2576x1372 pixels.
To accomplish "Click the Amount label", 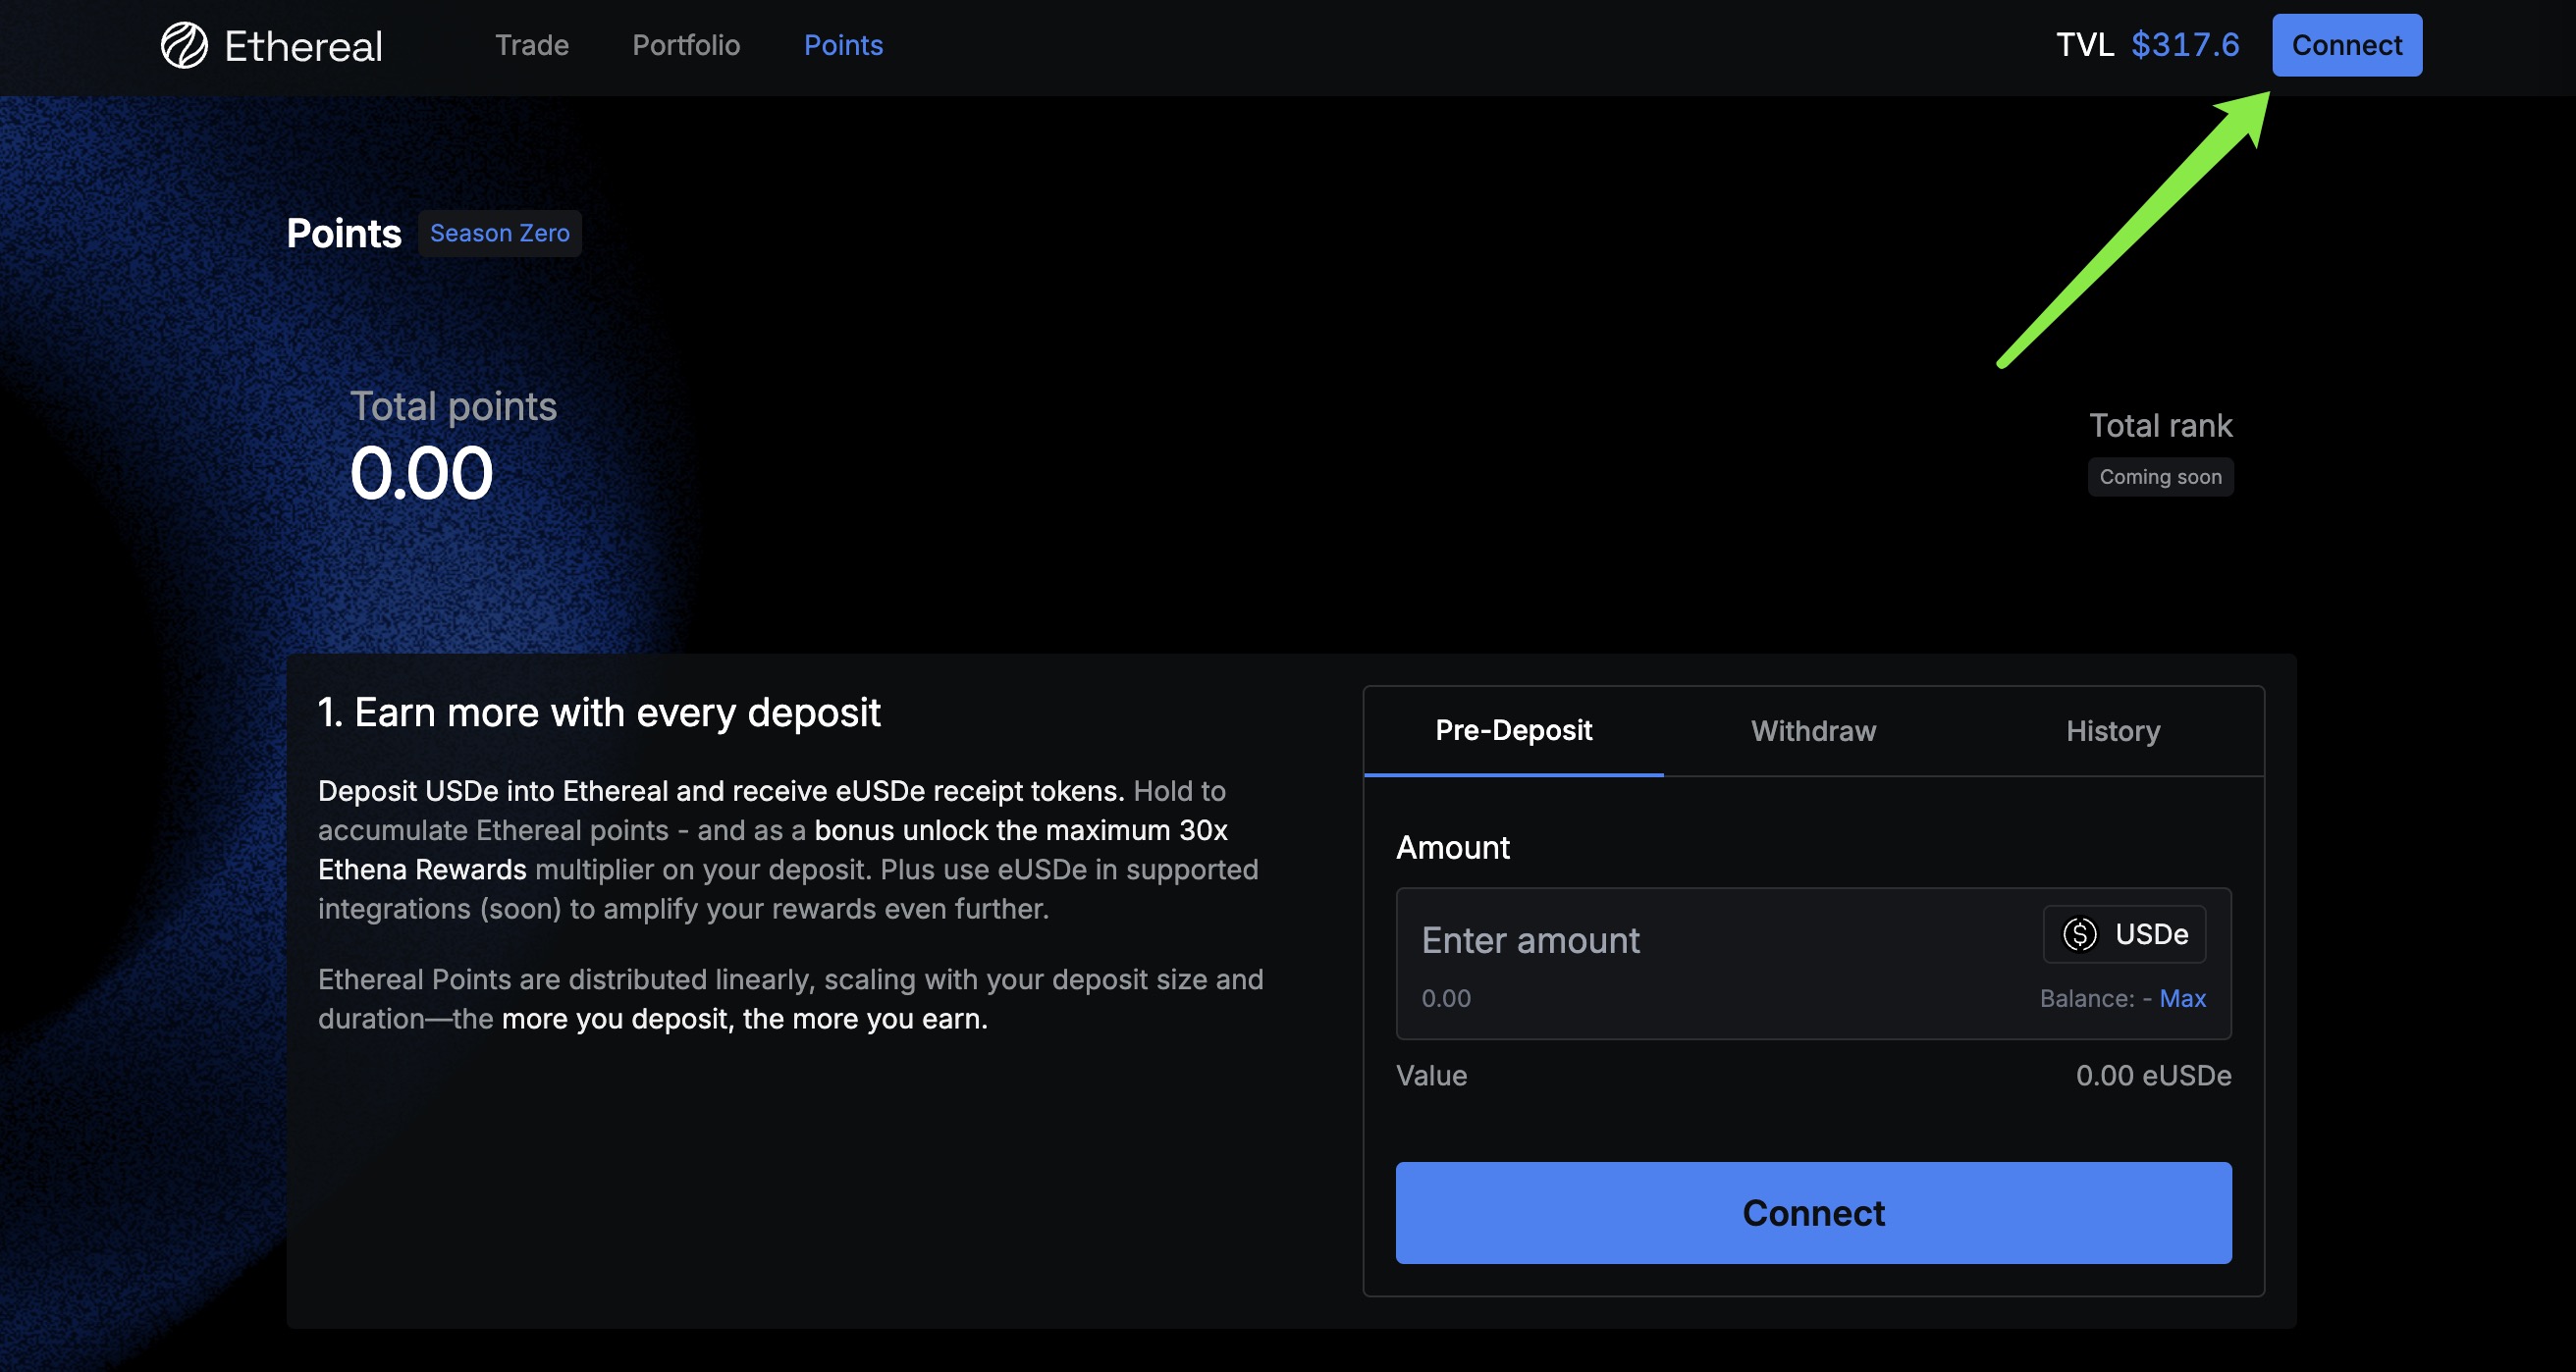I will click(1452, 848).
